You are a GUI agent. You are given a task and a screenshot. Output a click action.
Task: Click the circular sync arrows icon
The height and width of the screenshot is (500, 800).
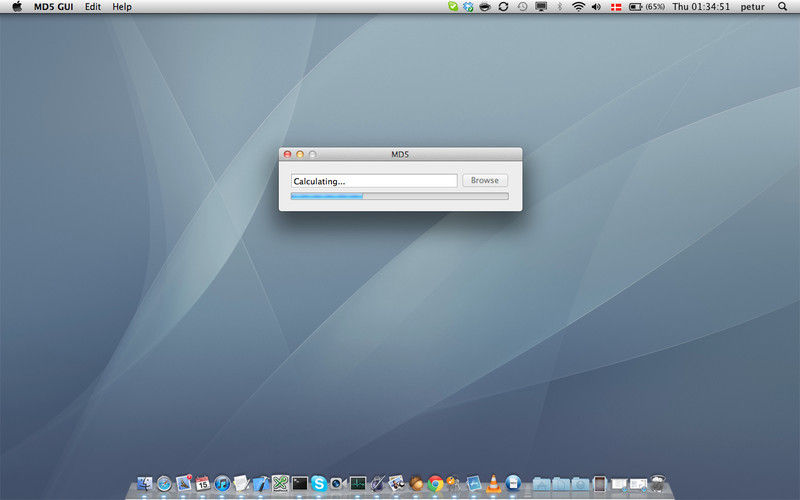click(x=504, y=7)
